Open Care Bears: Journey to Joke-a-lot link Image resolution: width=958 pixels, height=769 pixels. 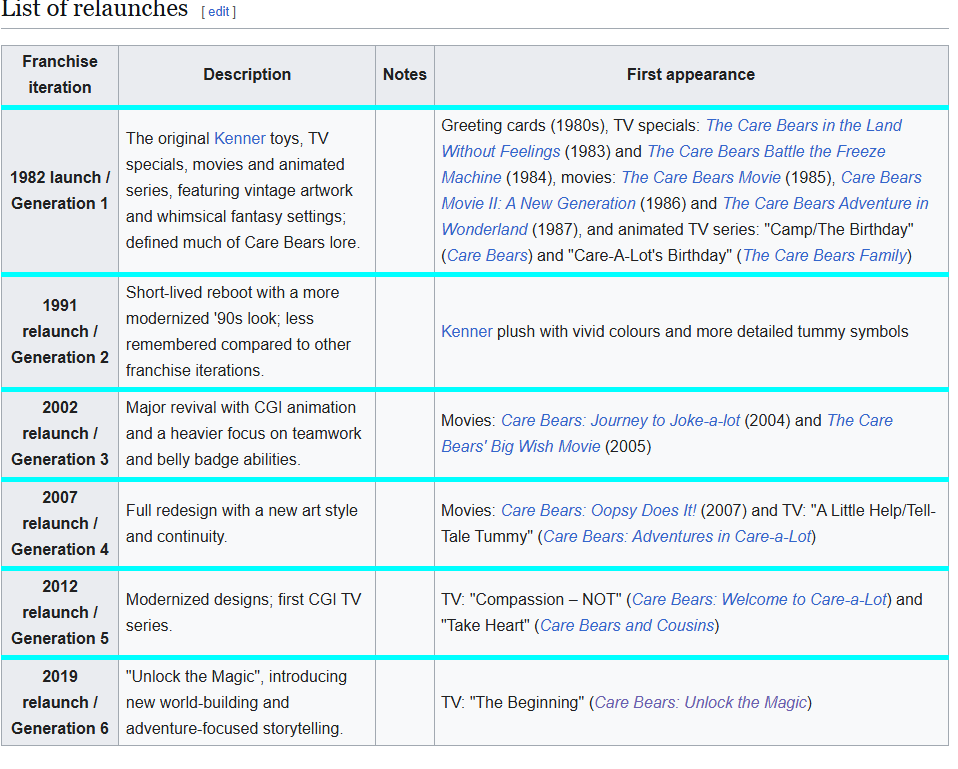620,421
